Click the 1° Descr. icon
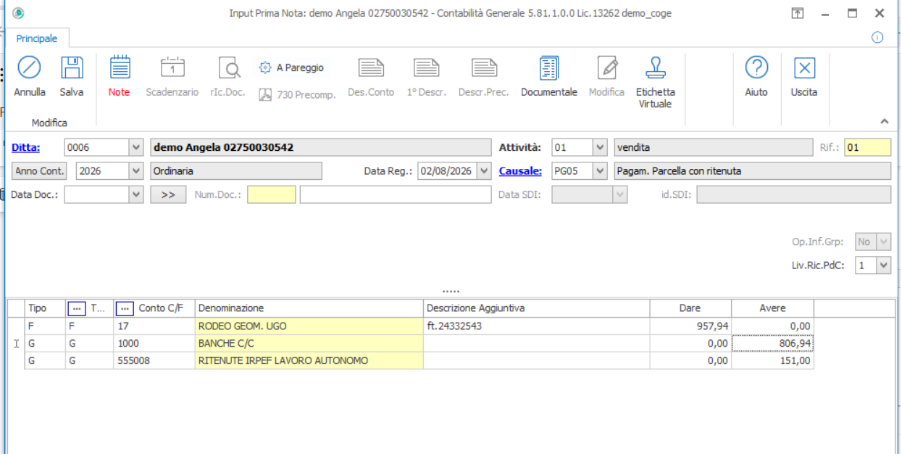This screenshot has width=901, height=454. (x=426, y=68)
